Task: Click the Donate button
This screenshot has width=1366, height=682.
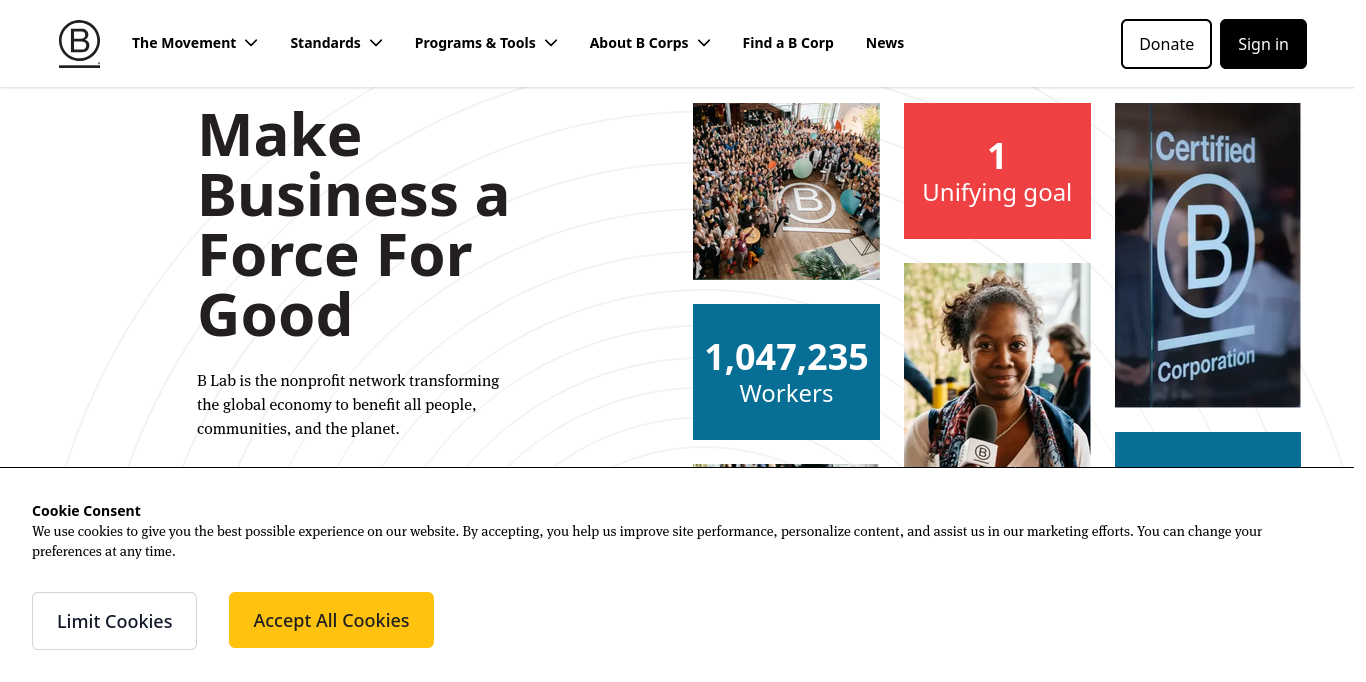Action: tap(1166, 44)
